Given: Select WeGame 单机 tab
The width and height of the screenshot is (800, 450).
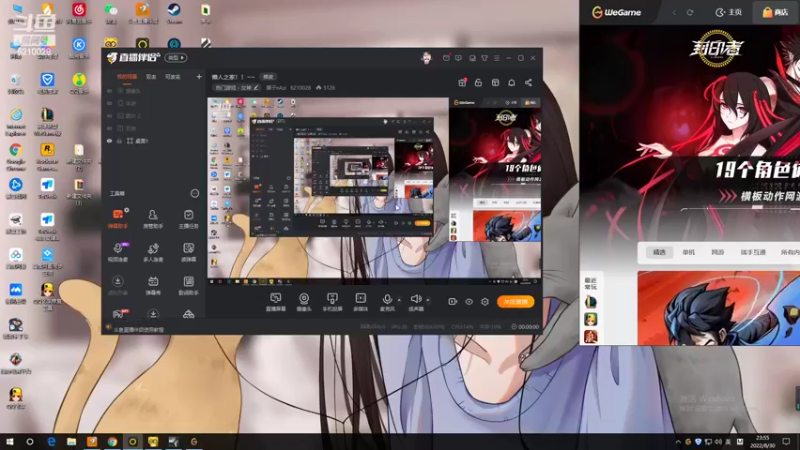Looking at the screenshot, I should click(x=688, y=252).
